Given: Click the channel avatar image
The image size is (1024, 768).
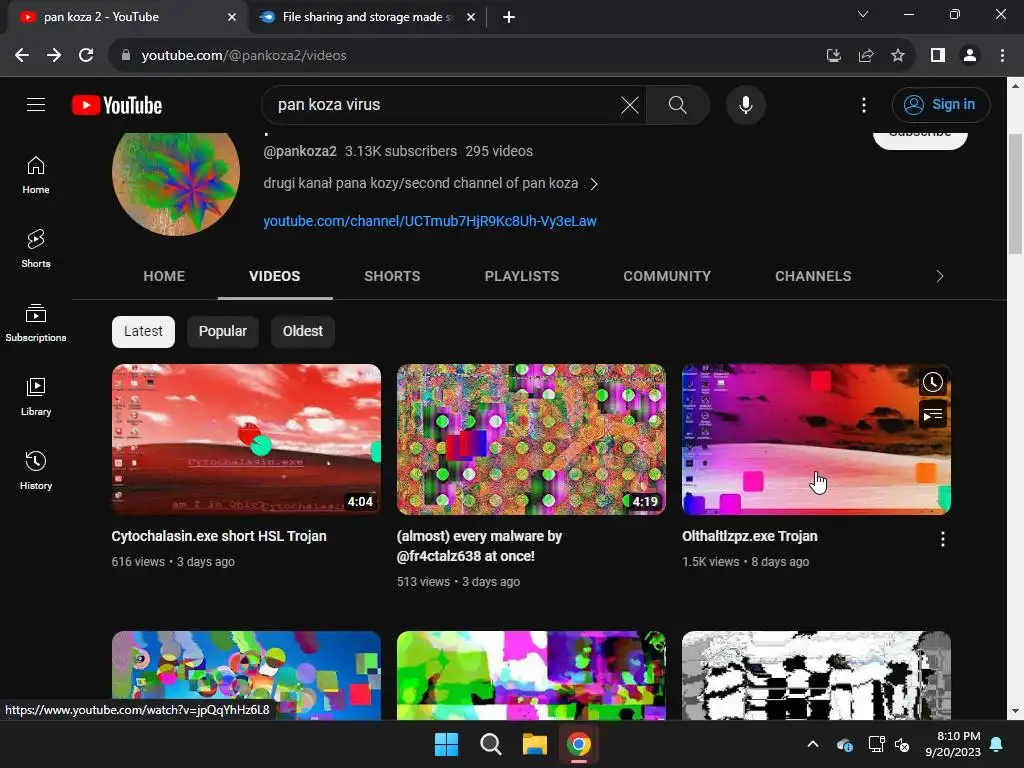Looking at the screenshot, I should point(176,184).
